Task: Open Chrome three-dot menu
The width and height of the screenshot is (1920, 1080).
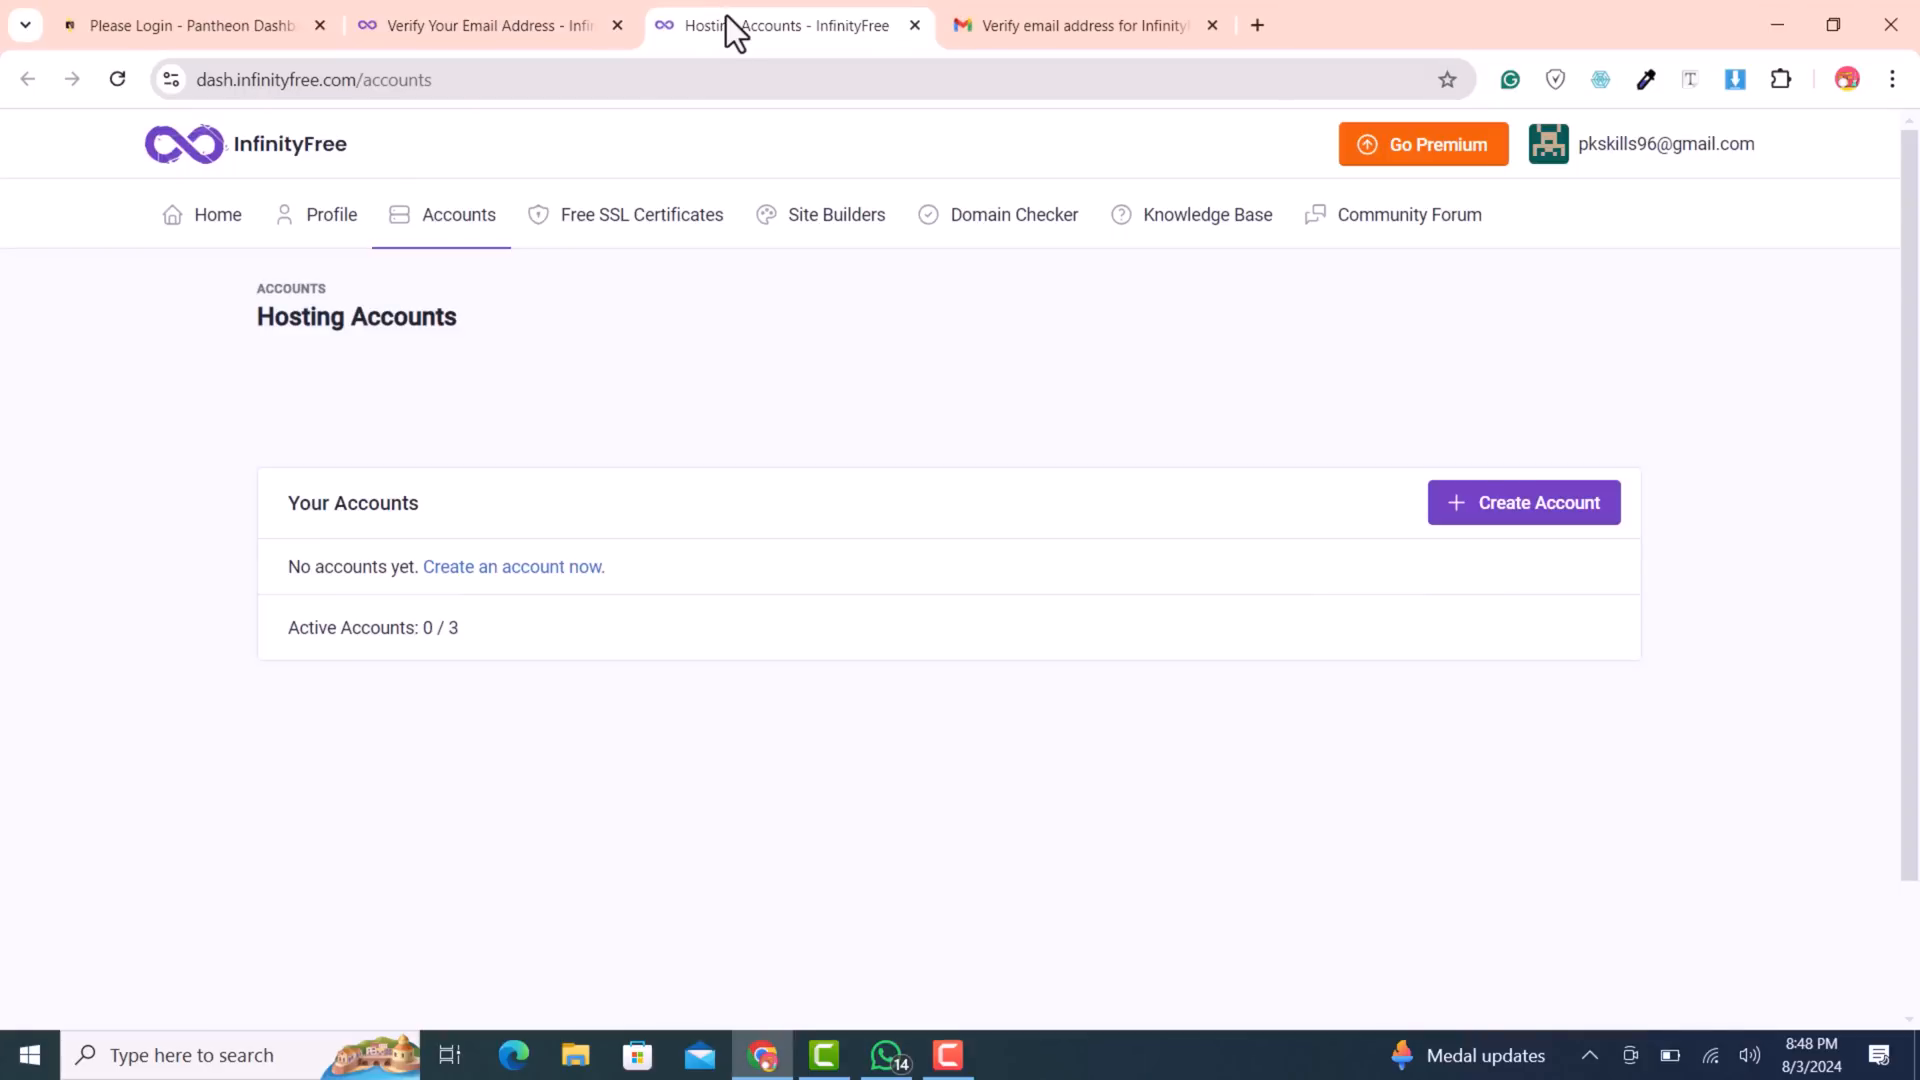Action: 1892,80
